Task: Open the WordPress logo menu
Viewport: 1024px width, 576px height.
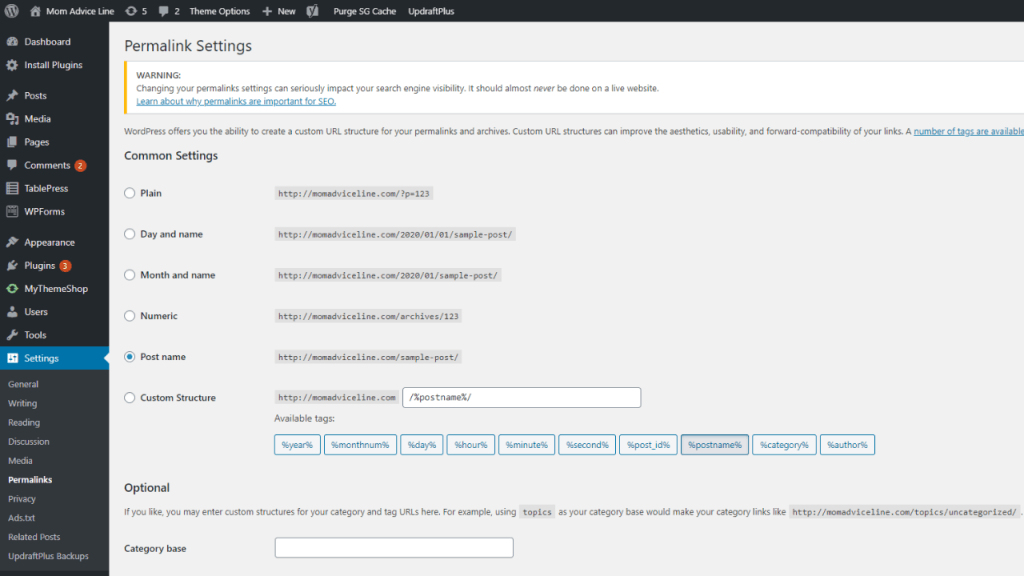Action: point(12,11)
